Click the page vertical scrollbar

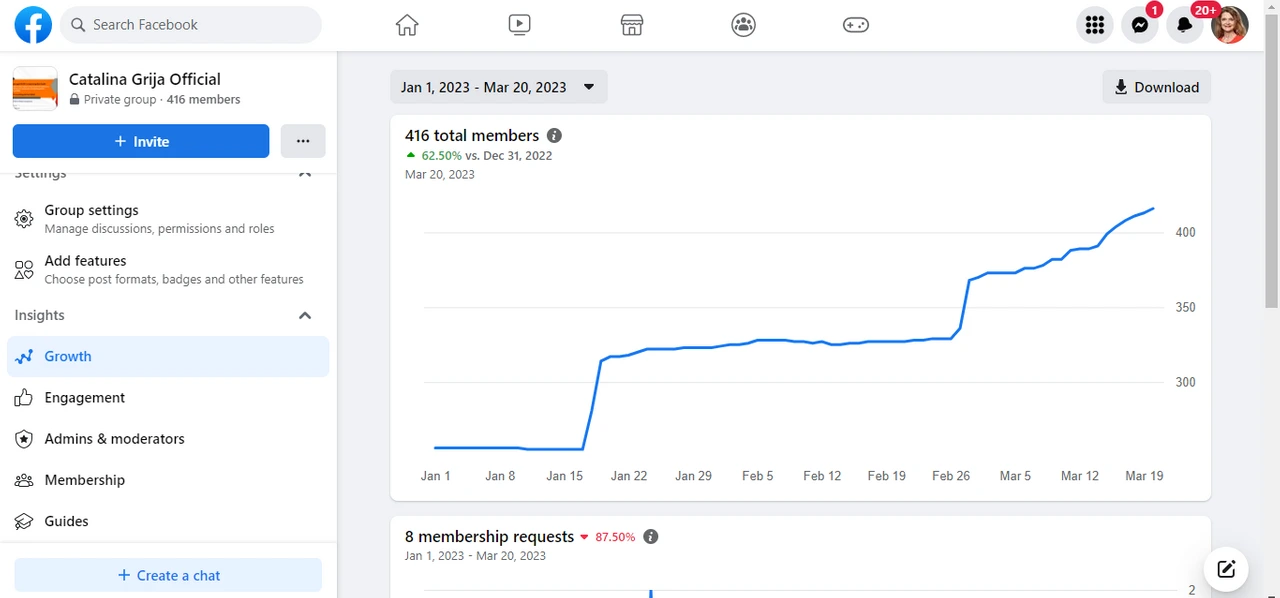click(1271, 180)
